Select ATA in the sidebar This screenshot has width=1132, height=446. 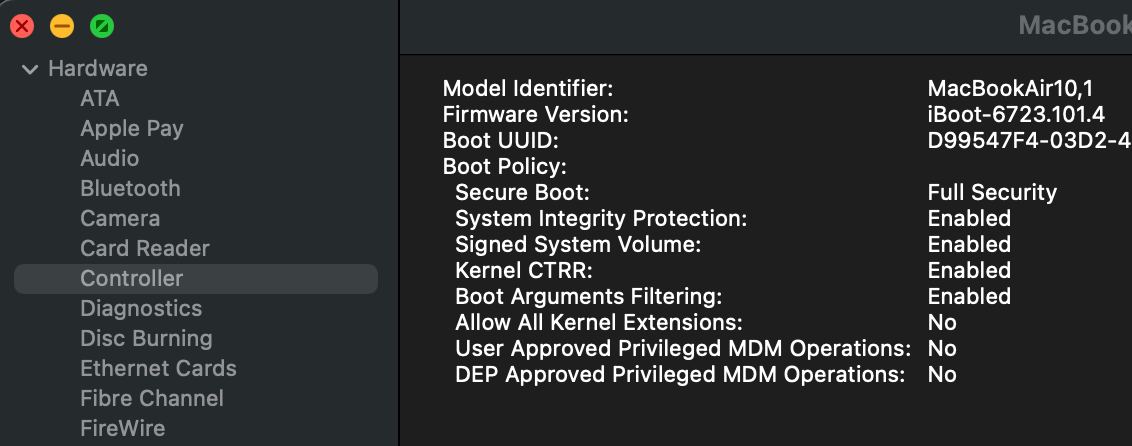[100, 98]
